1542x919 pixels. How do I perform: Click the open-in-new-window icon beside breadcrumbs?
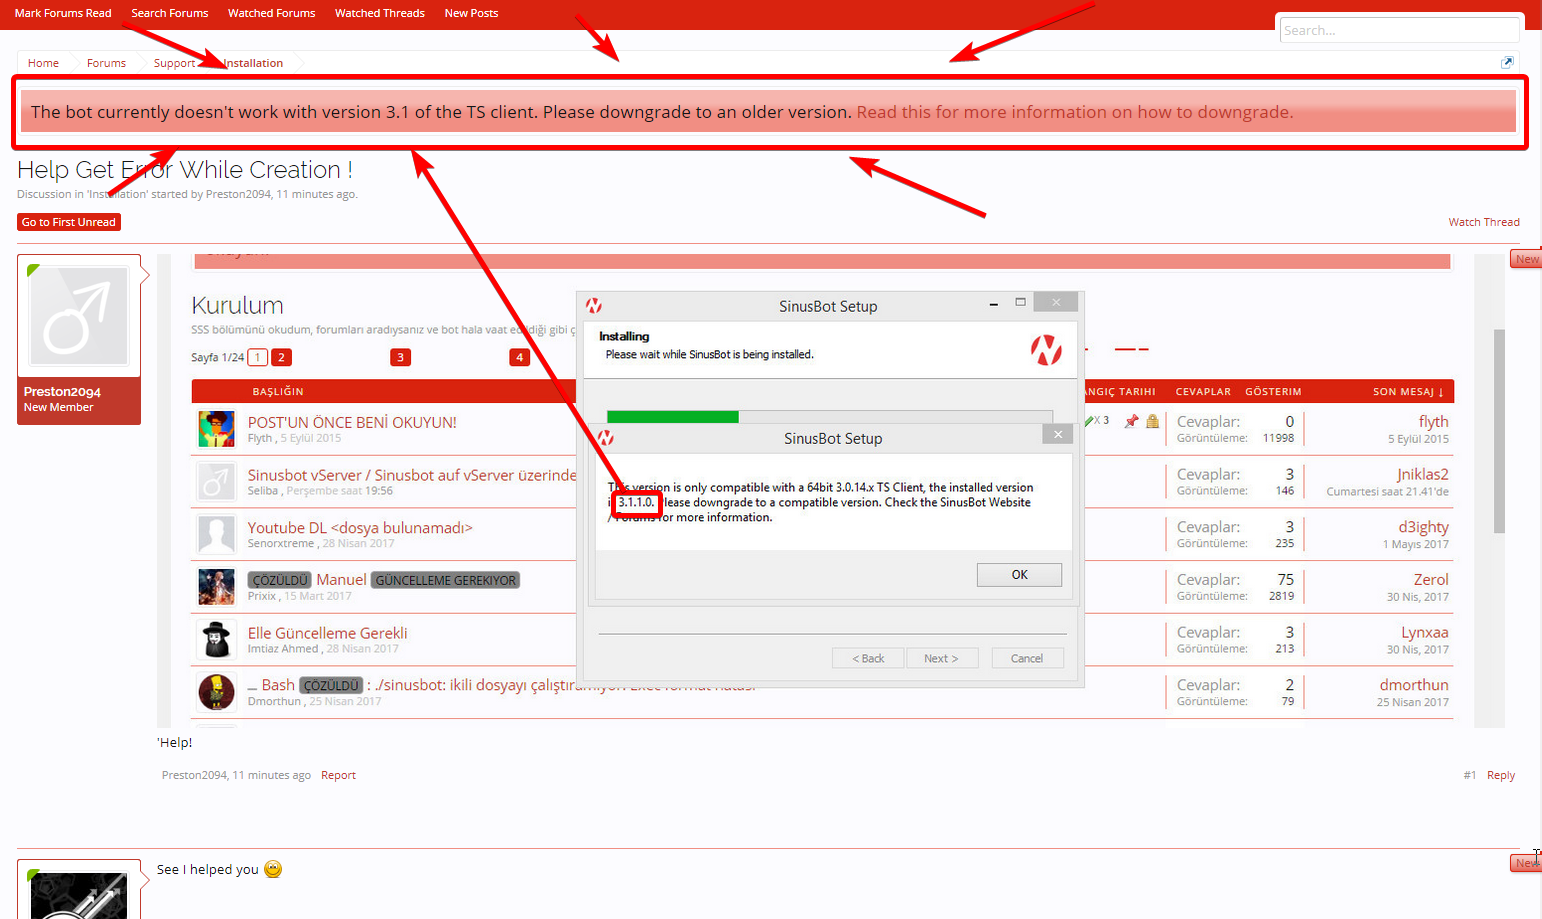click(x=1507, y=62)
